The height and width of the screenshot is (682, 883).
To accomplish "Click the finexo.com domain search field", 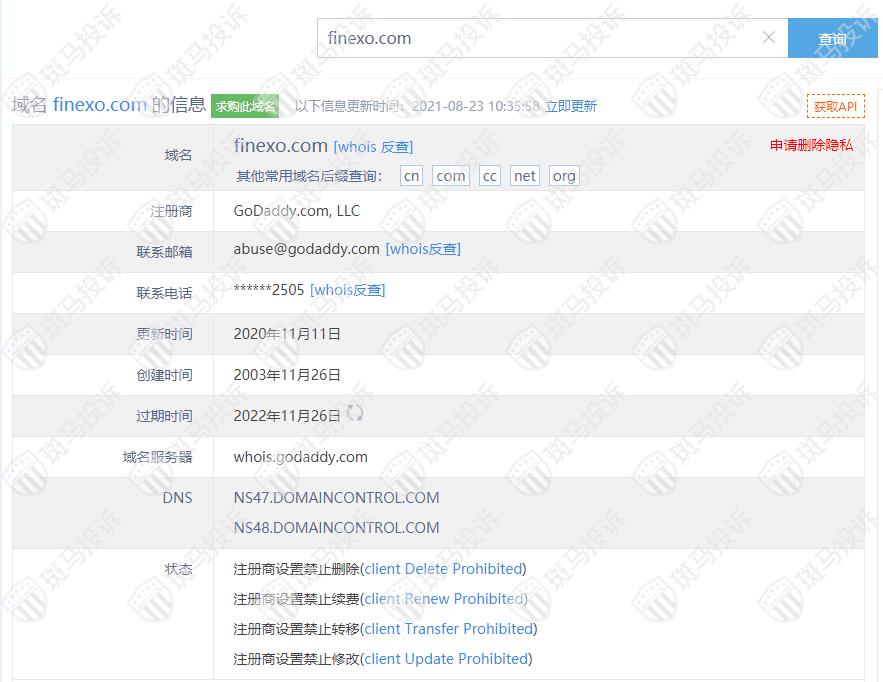I will click(540, 38).
